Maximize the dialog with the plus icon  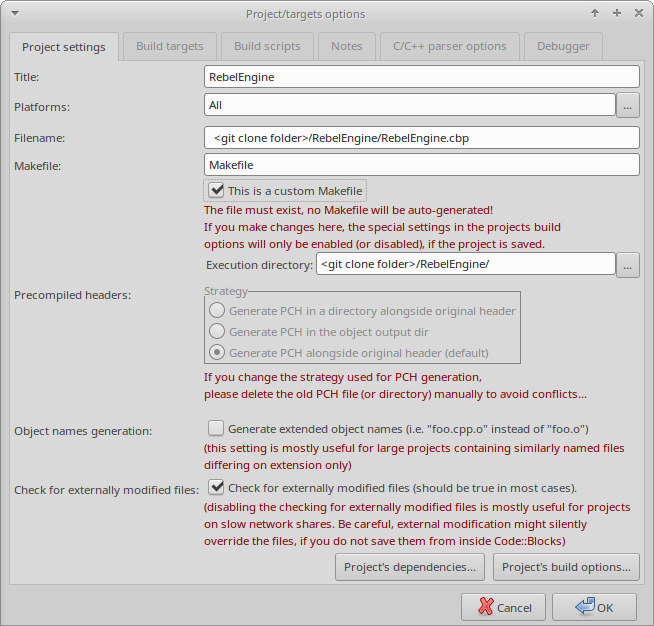[617, 13]
